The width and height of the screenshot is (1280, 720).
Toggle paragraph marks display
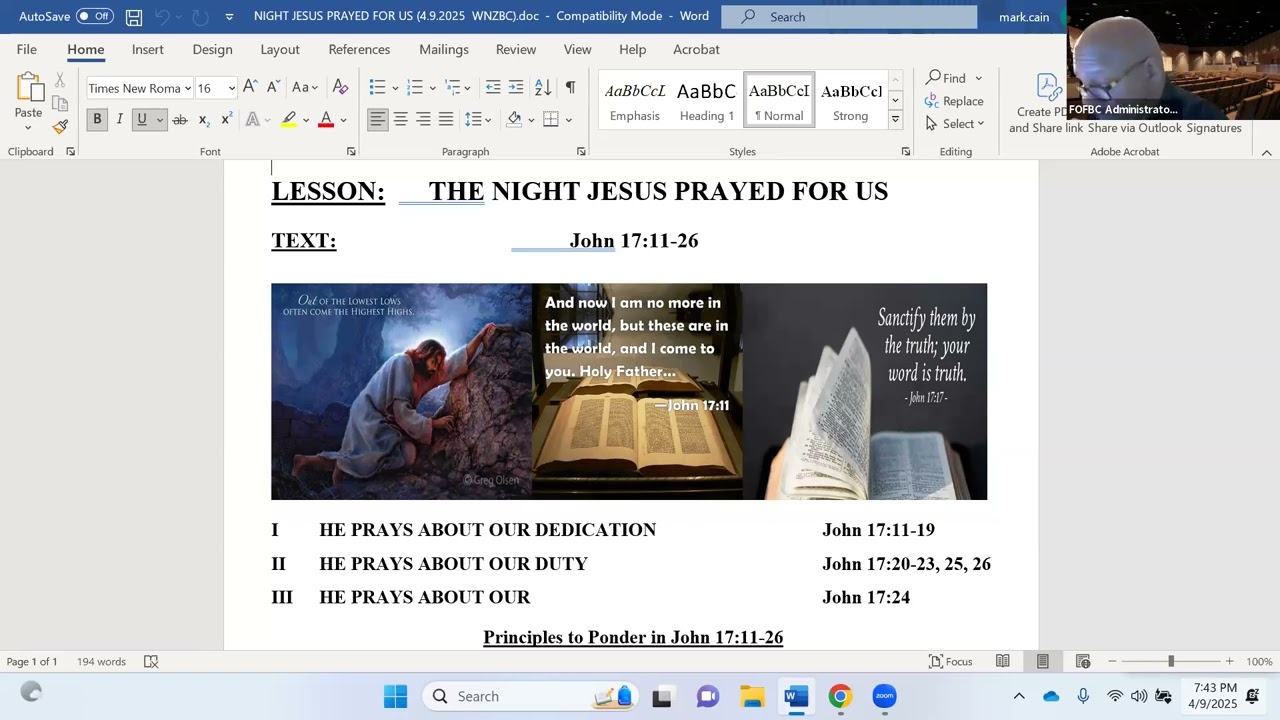[570, 88]
